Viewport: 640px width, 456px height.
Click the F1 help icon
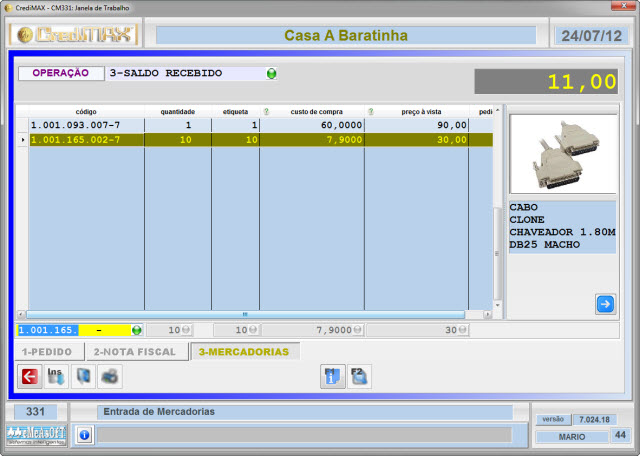[332, 376]
